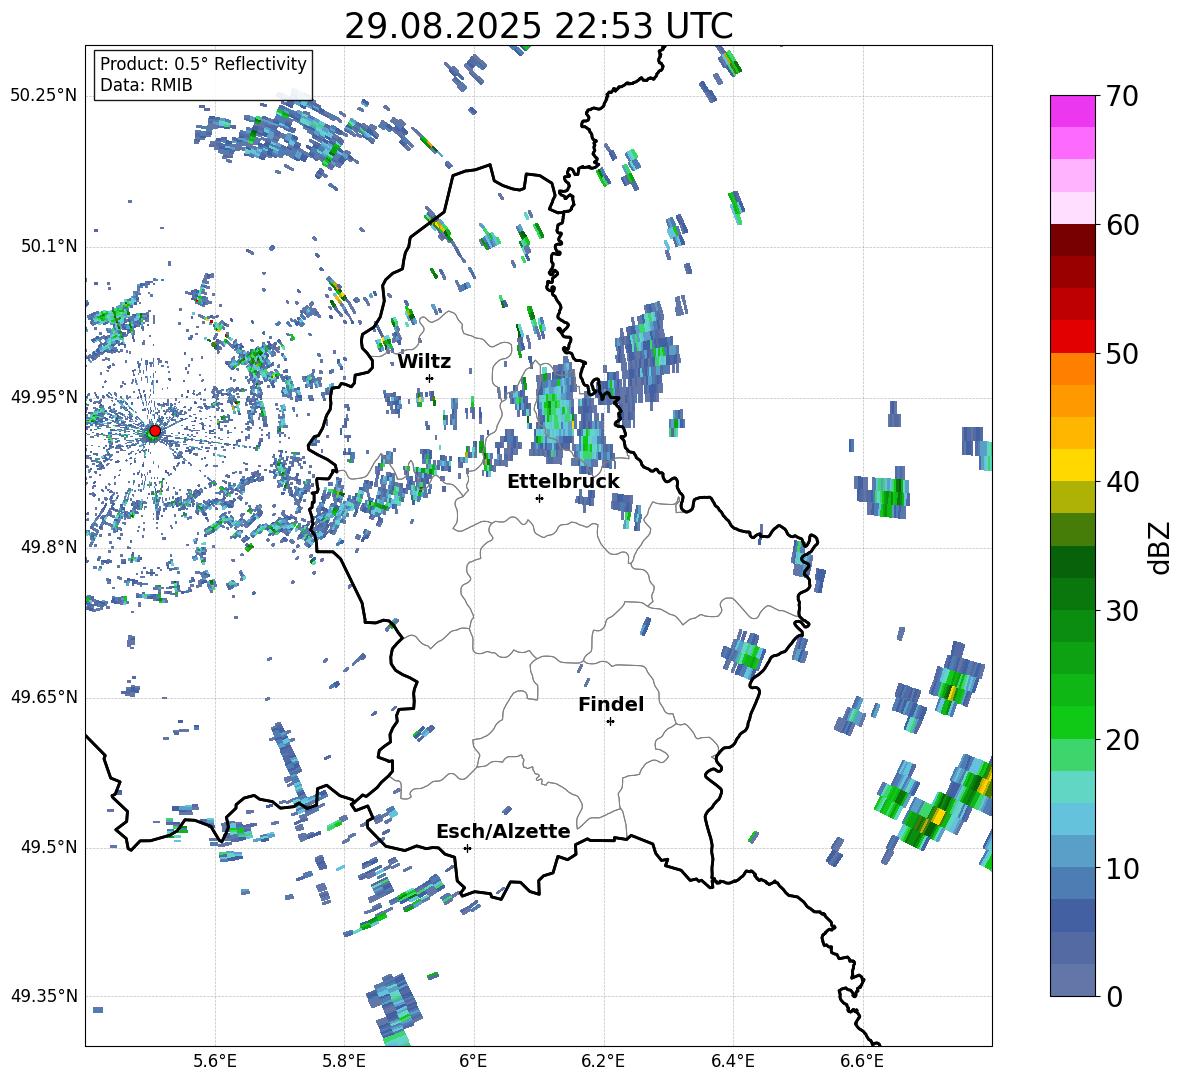Viewport: 1184px width, 1081px height.
Task: Click the 49.8°N latitude label
Action: [48, 547]
